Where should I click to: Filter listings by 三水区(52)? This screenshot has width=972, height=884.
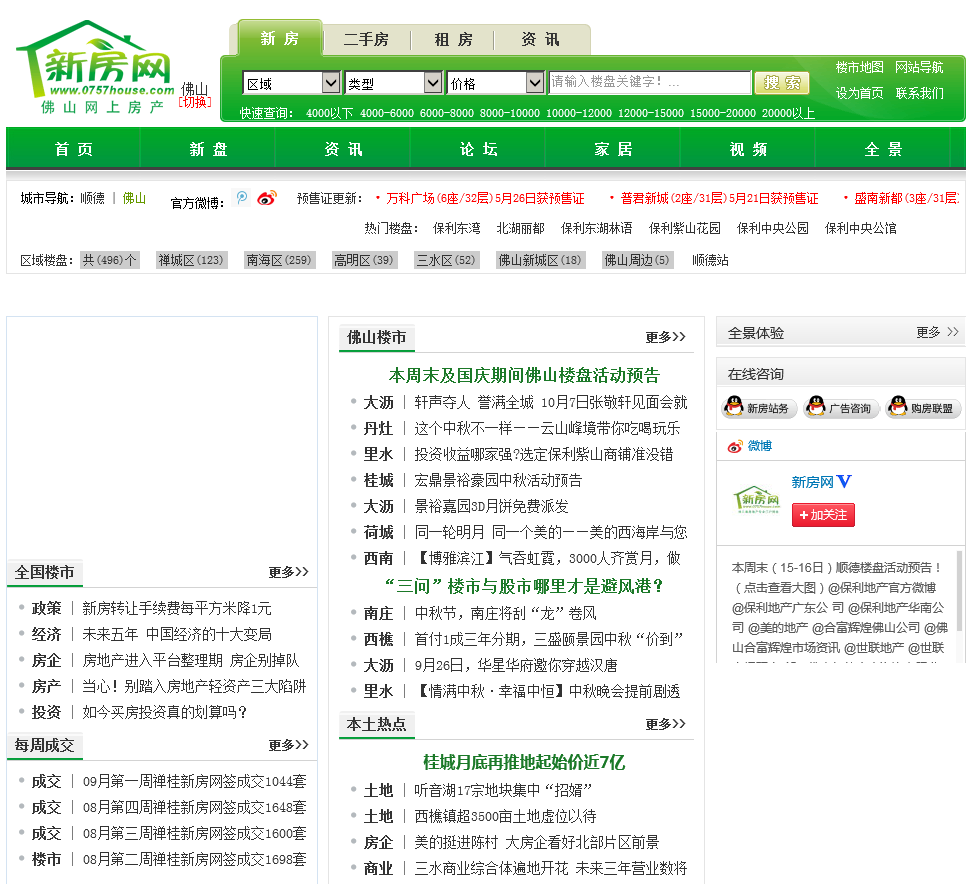click(446, 260)
